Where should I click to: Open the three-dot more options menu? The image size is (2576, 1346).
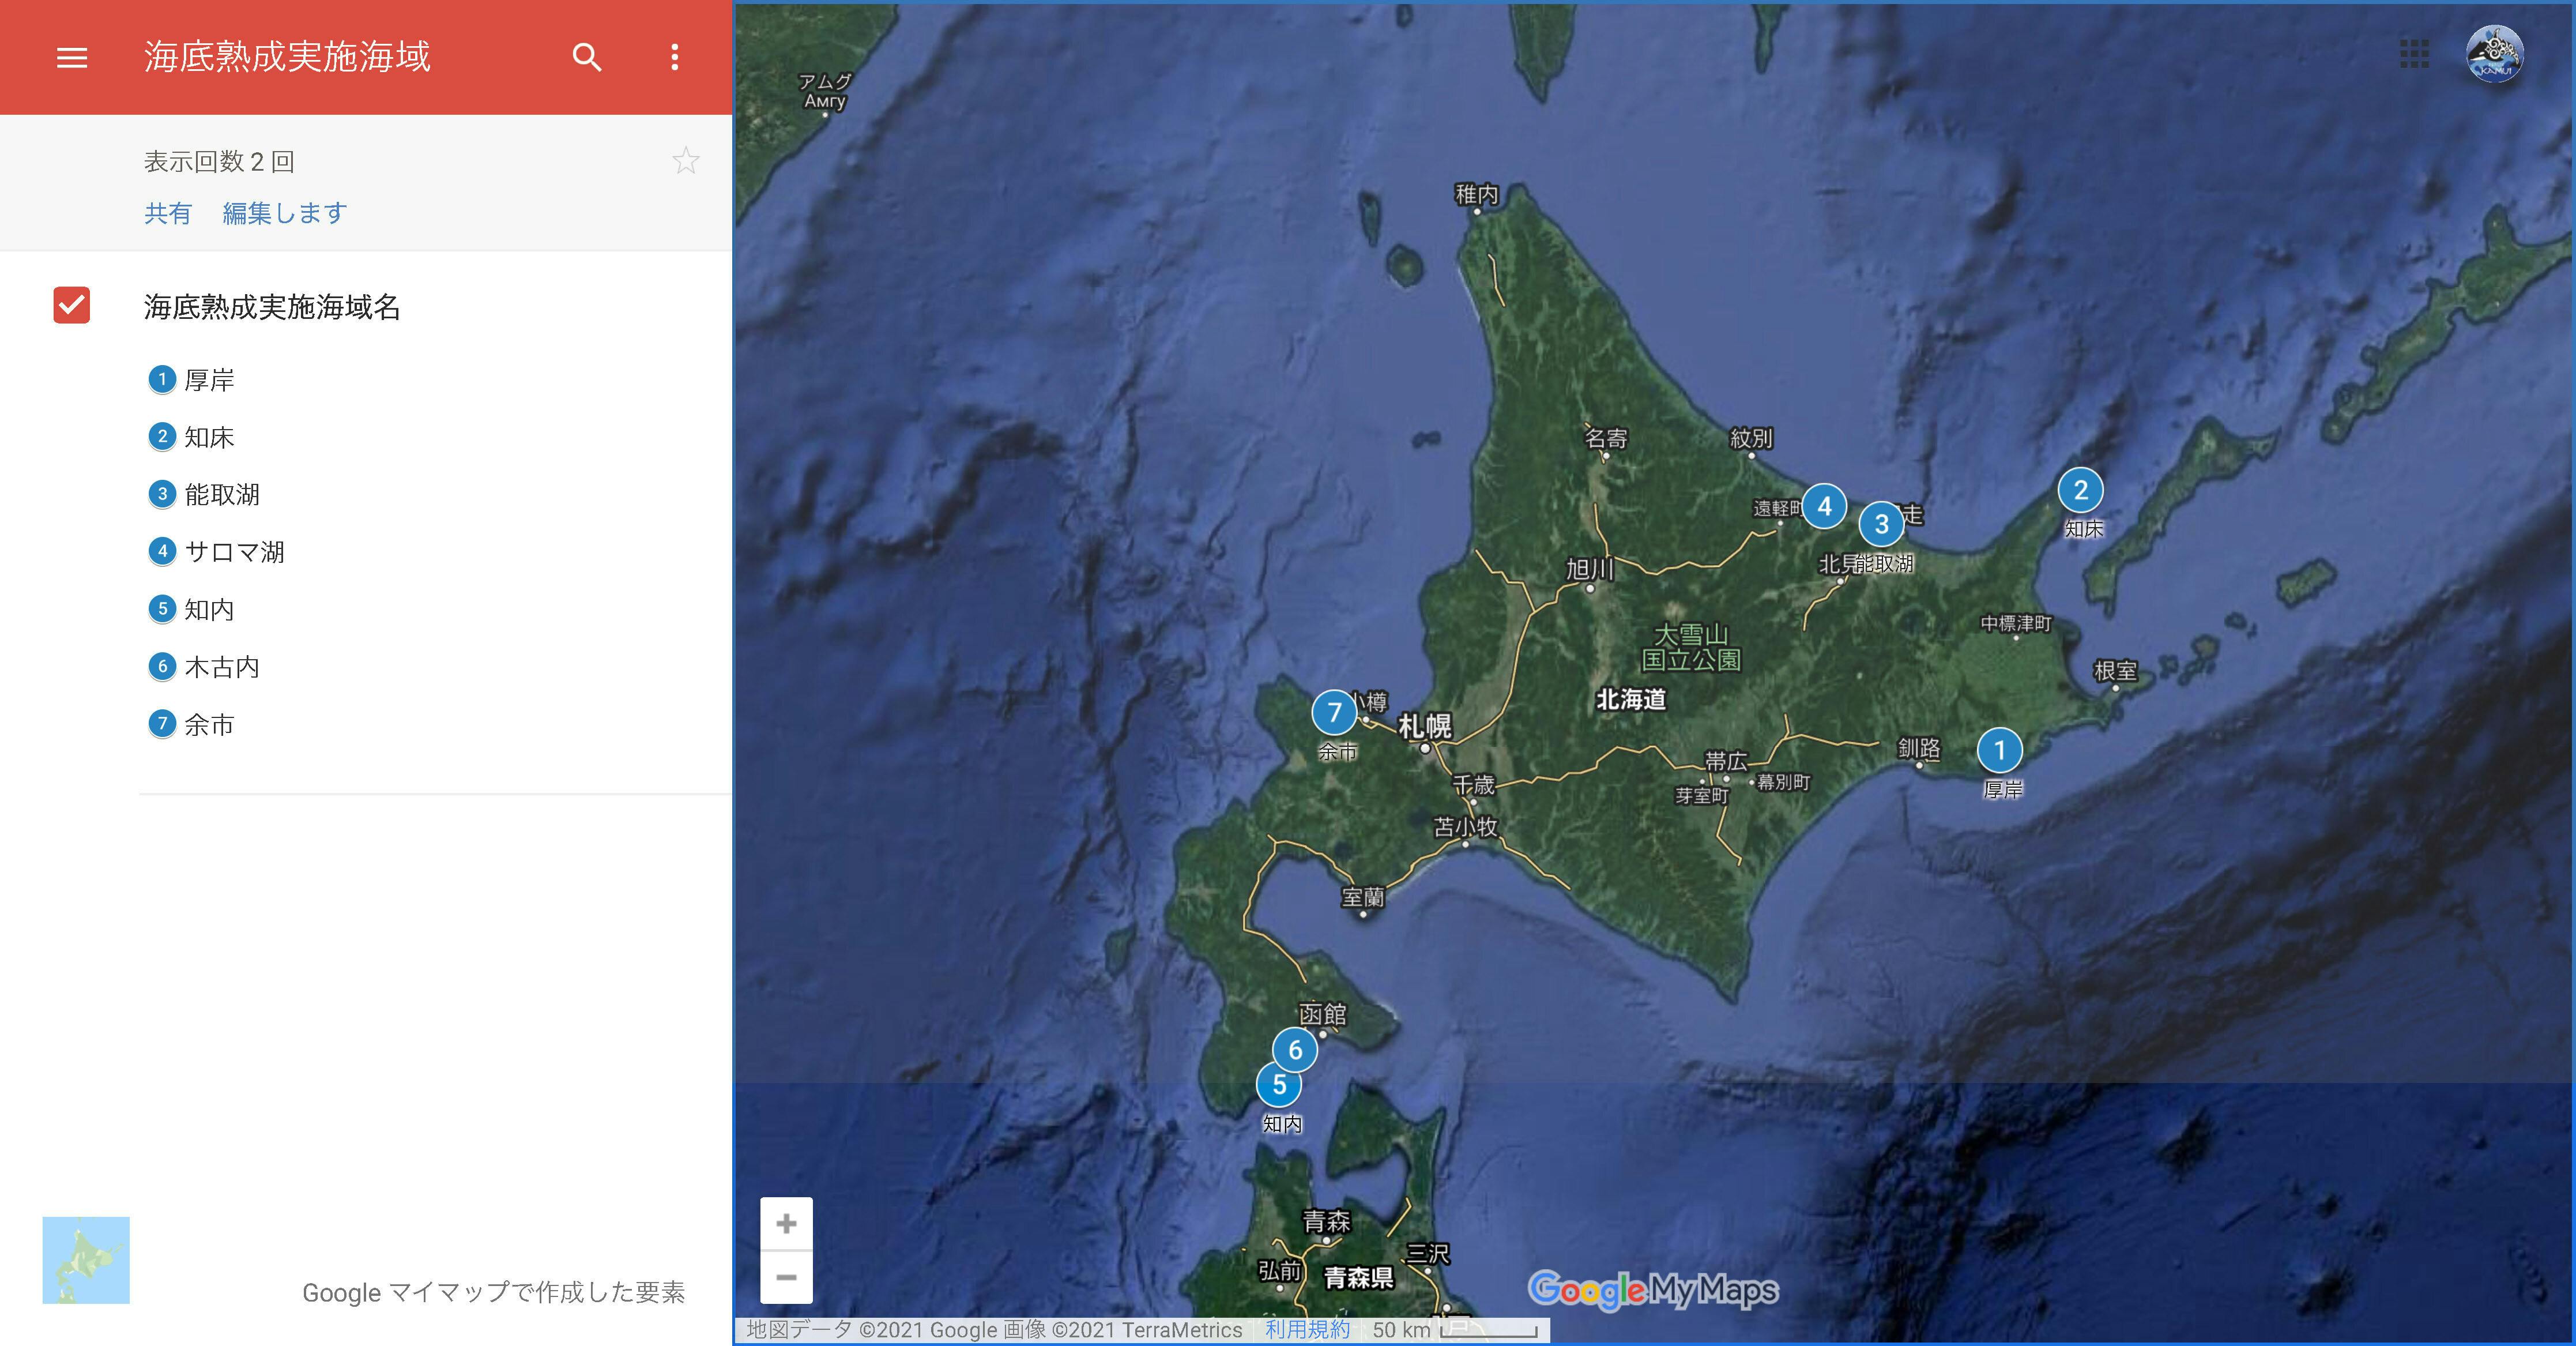click(675, 57)
